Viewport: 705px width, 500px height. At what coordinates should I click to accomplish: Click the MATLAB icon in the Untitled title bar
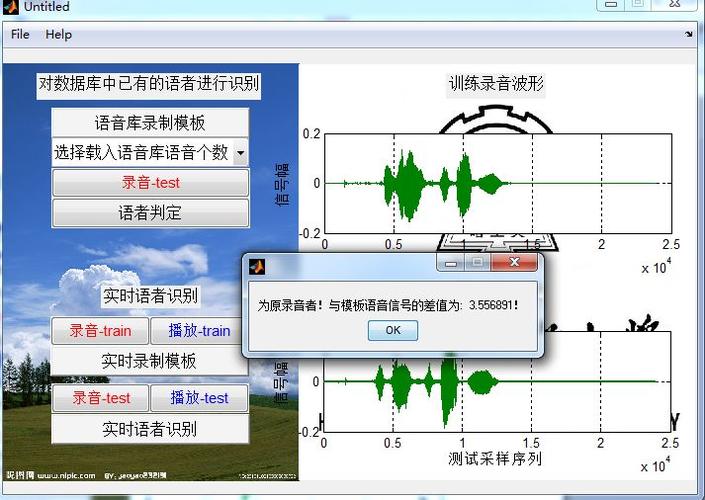coord(10,6)
